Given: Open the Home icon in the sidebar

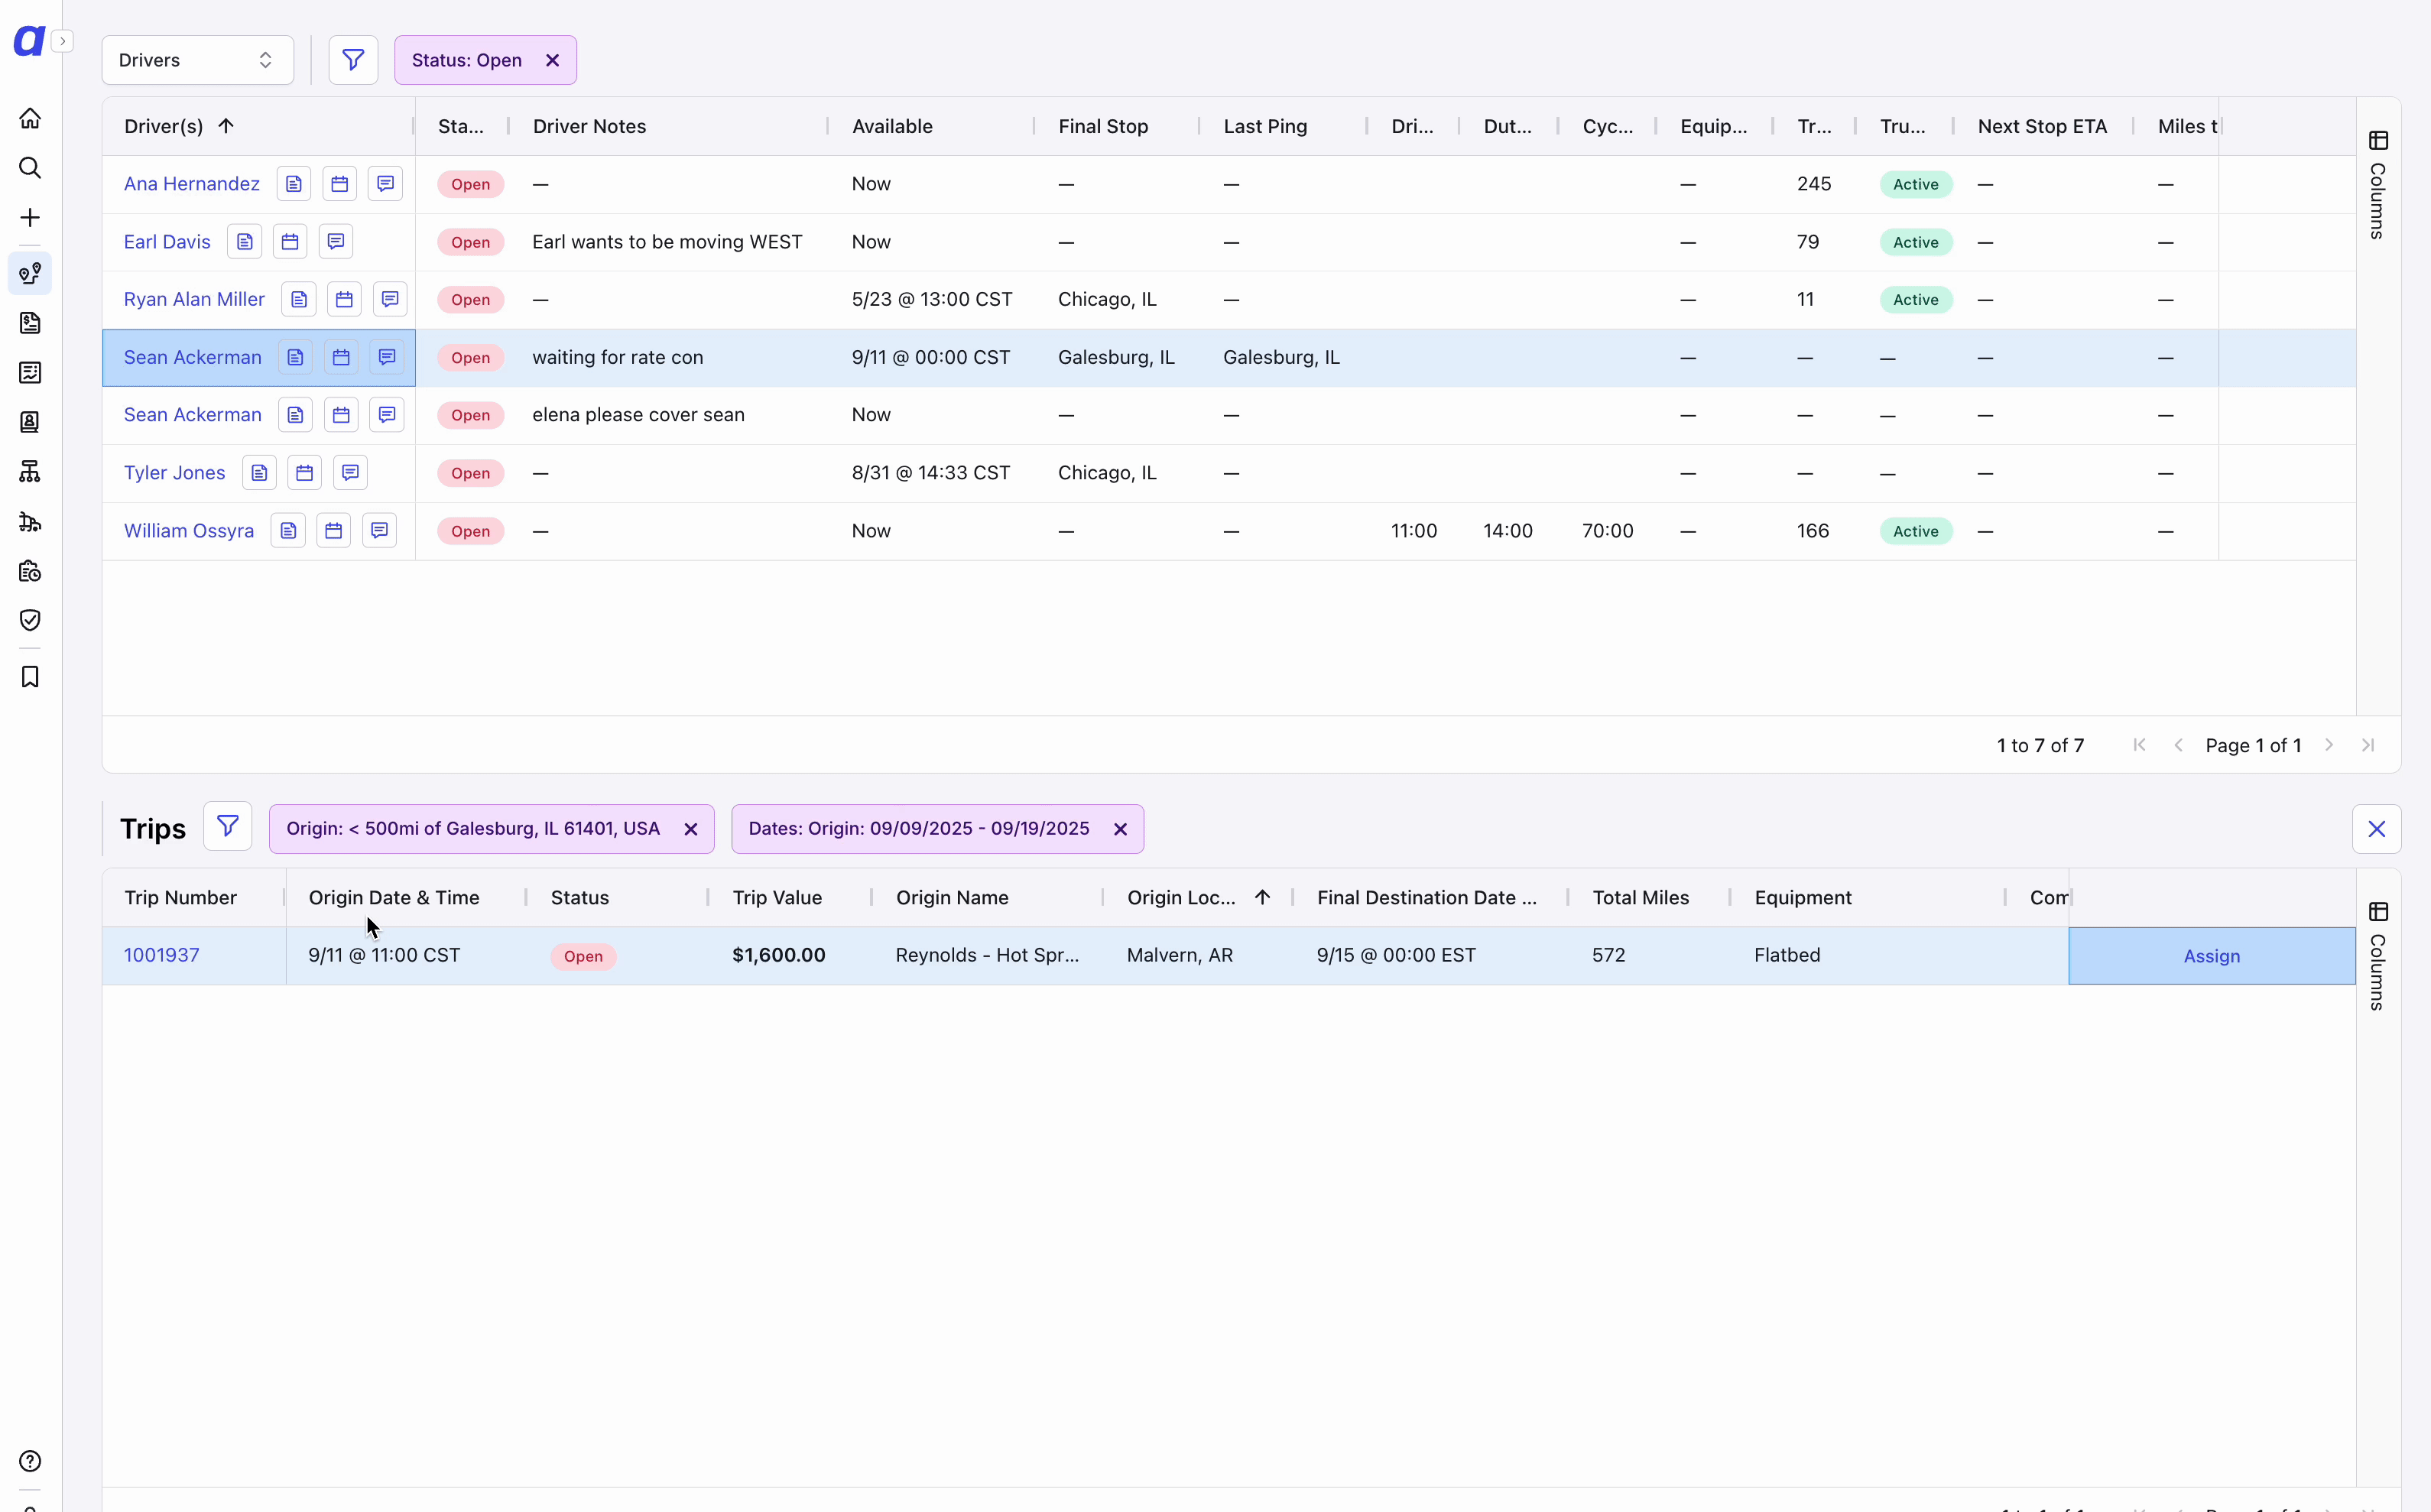Looking at the screenshot, I should point(30,118).
